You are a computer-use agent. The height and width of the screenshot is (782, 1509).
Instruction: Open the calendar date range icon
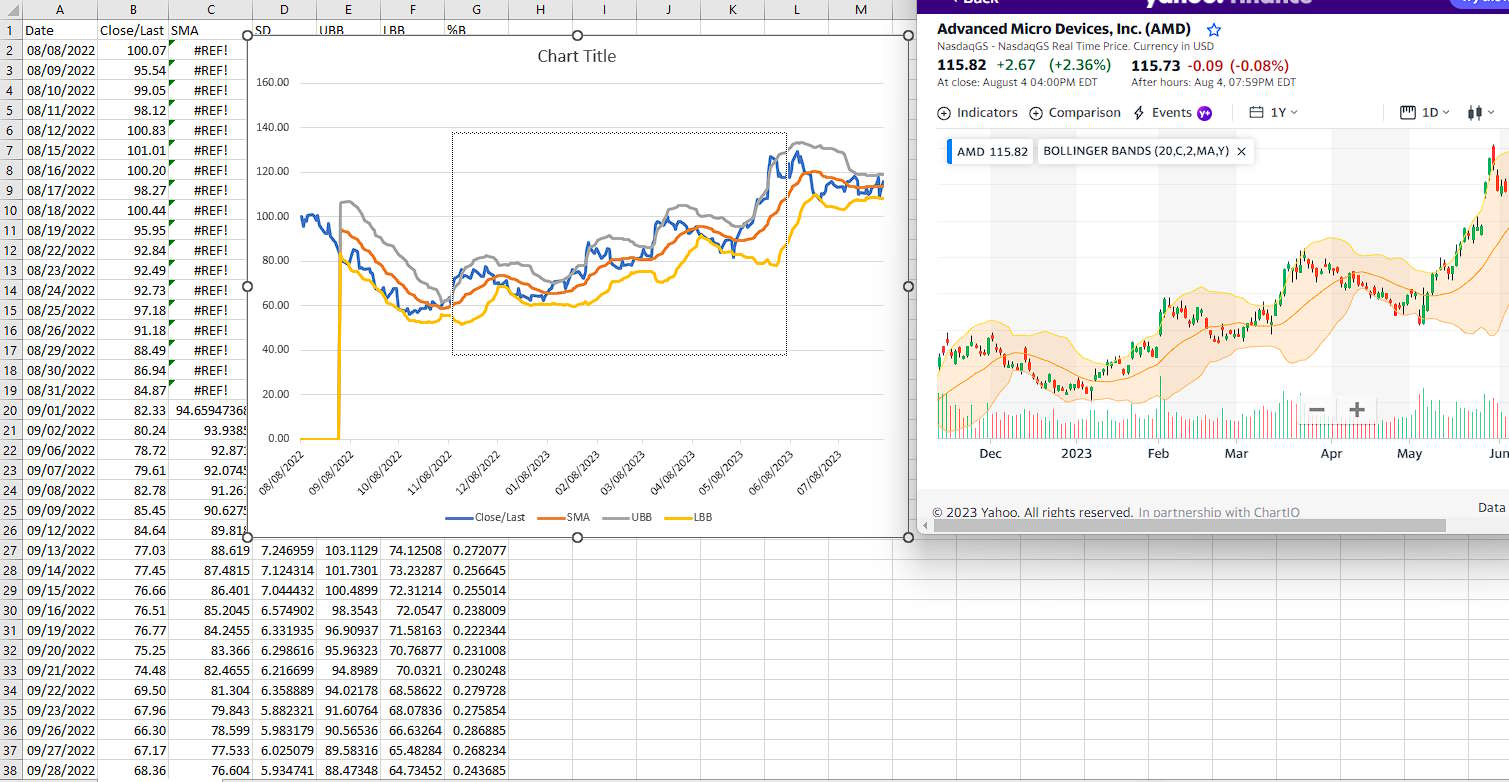1258,112
